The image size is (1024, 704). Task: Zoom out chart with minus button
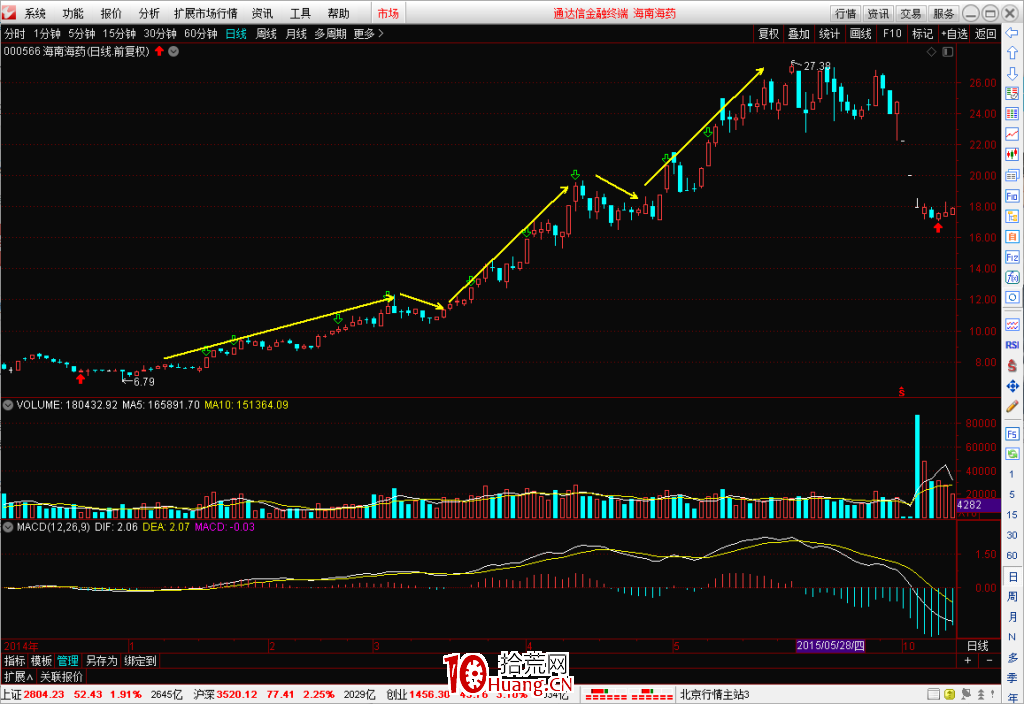click(x=989, y=661)
